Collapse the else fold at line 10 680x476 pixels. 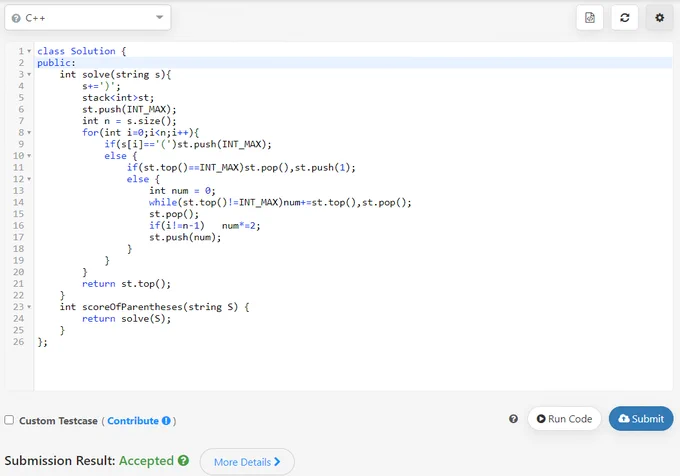[x=29, y=156]
